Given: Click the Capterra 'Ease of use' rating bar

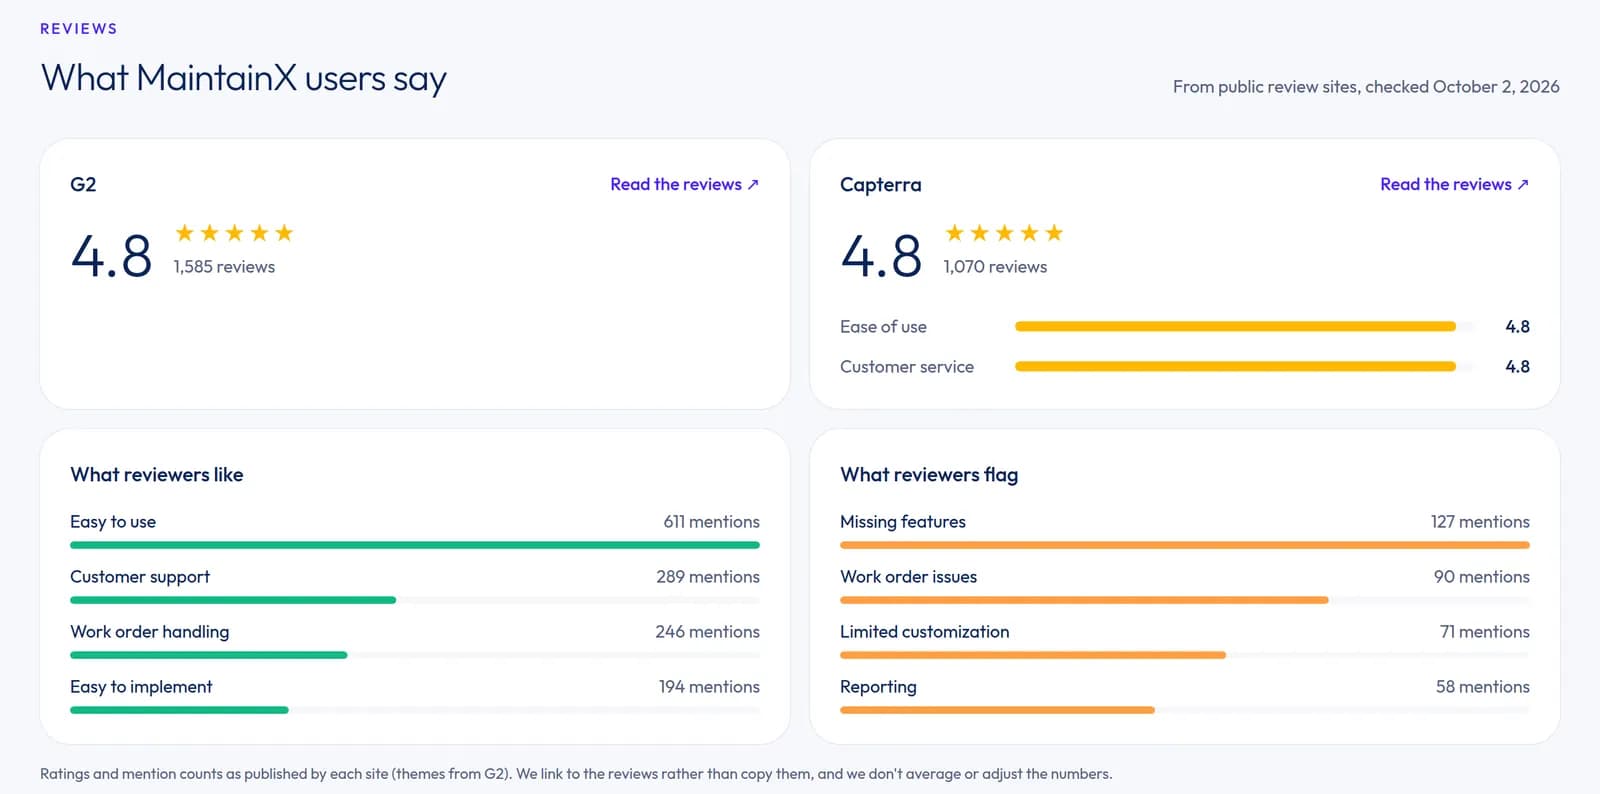Looking at the screenshot, I should coord(1244,326).
